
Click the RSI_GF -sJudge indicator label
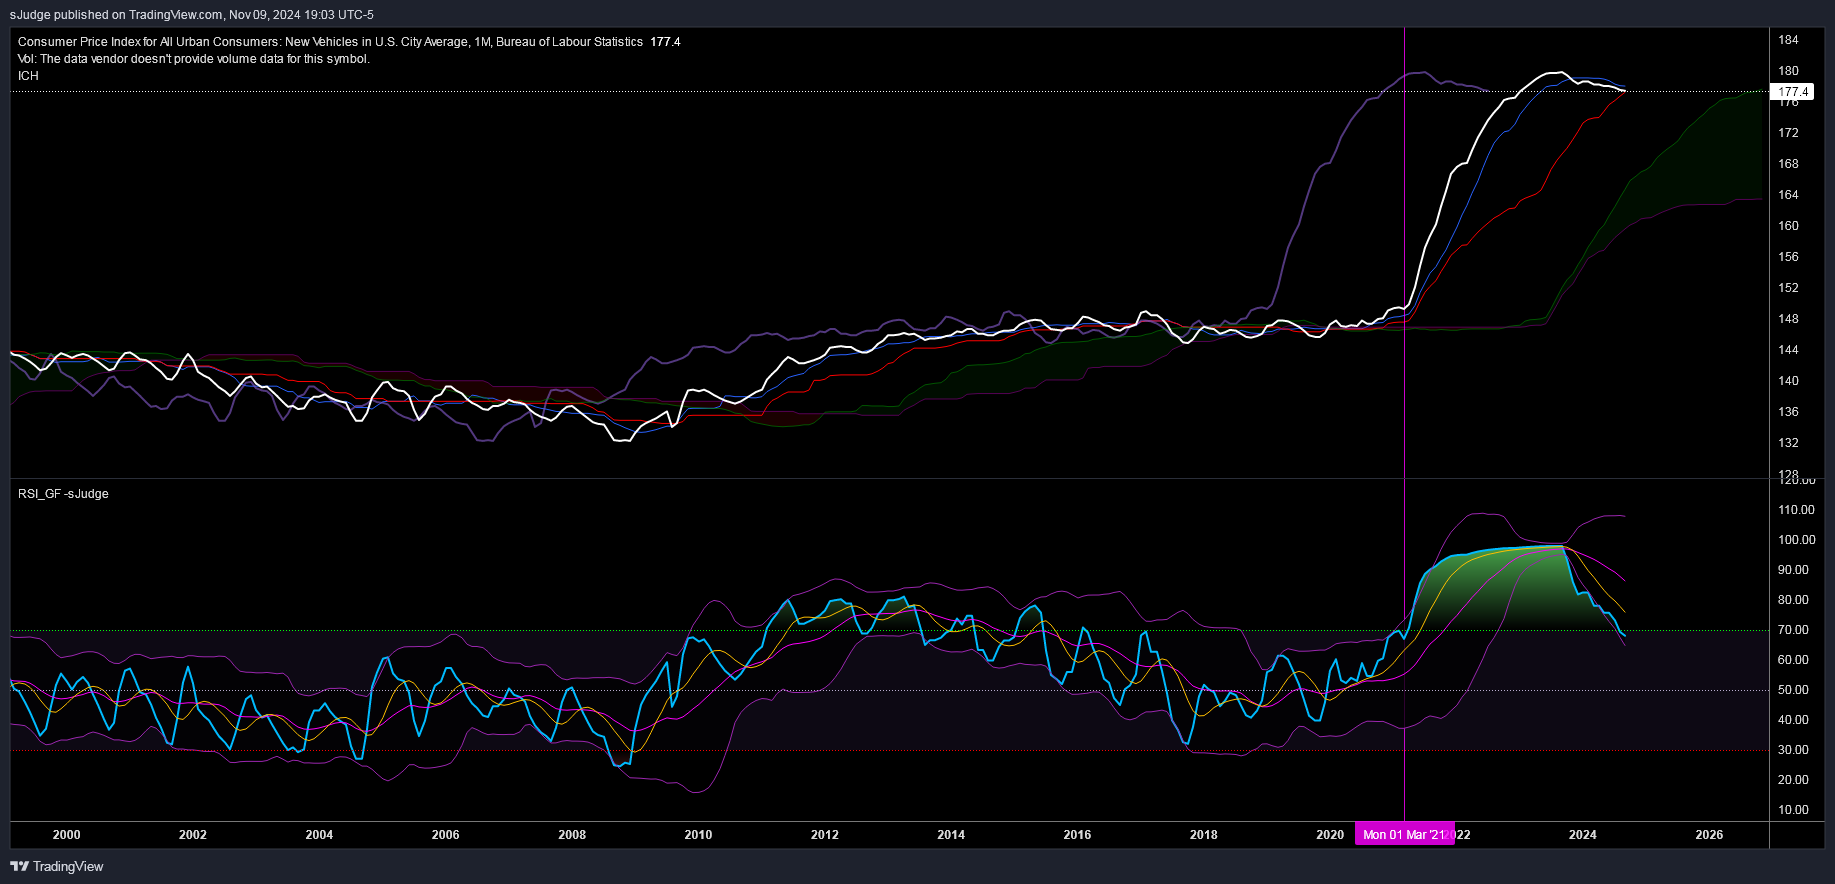pyautogui.click(x=63, y=494)
